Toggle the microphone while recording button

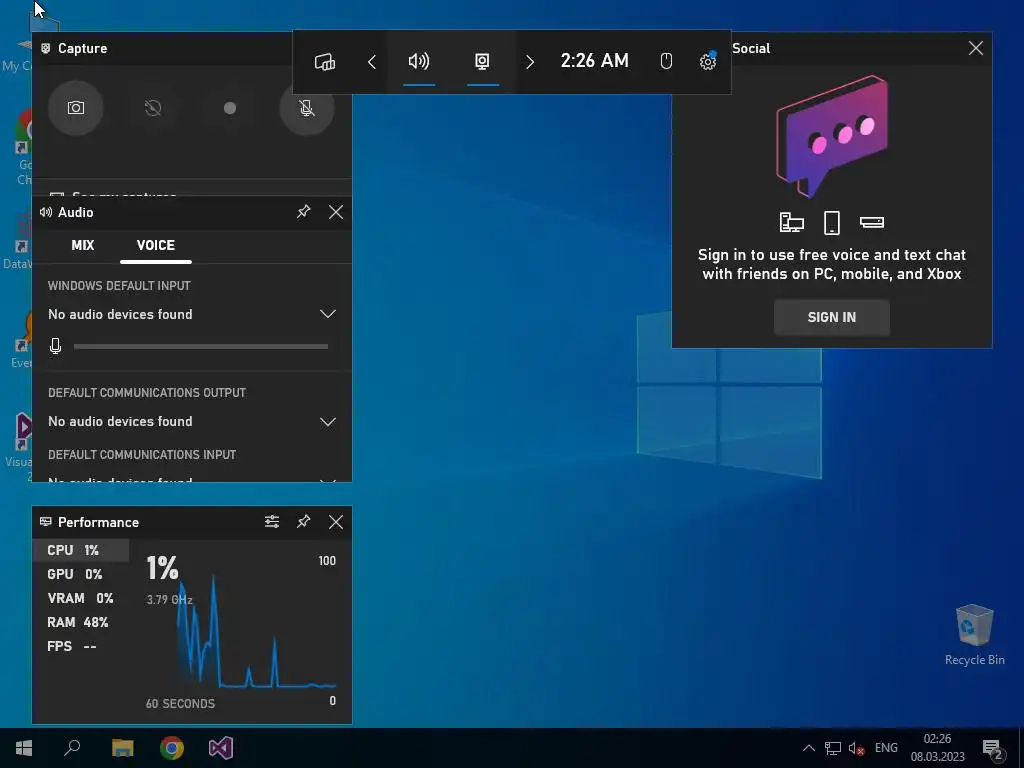click(307, 108)
